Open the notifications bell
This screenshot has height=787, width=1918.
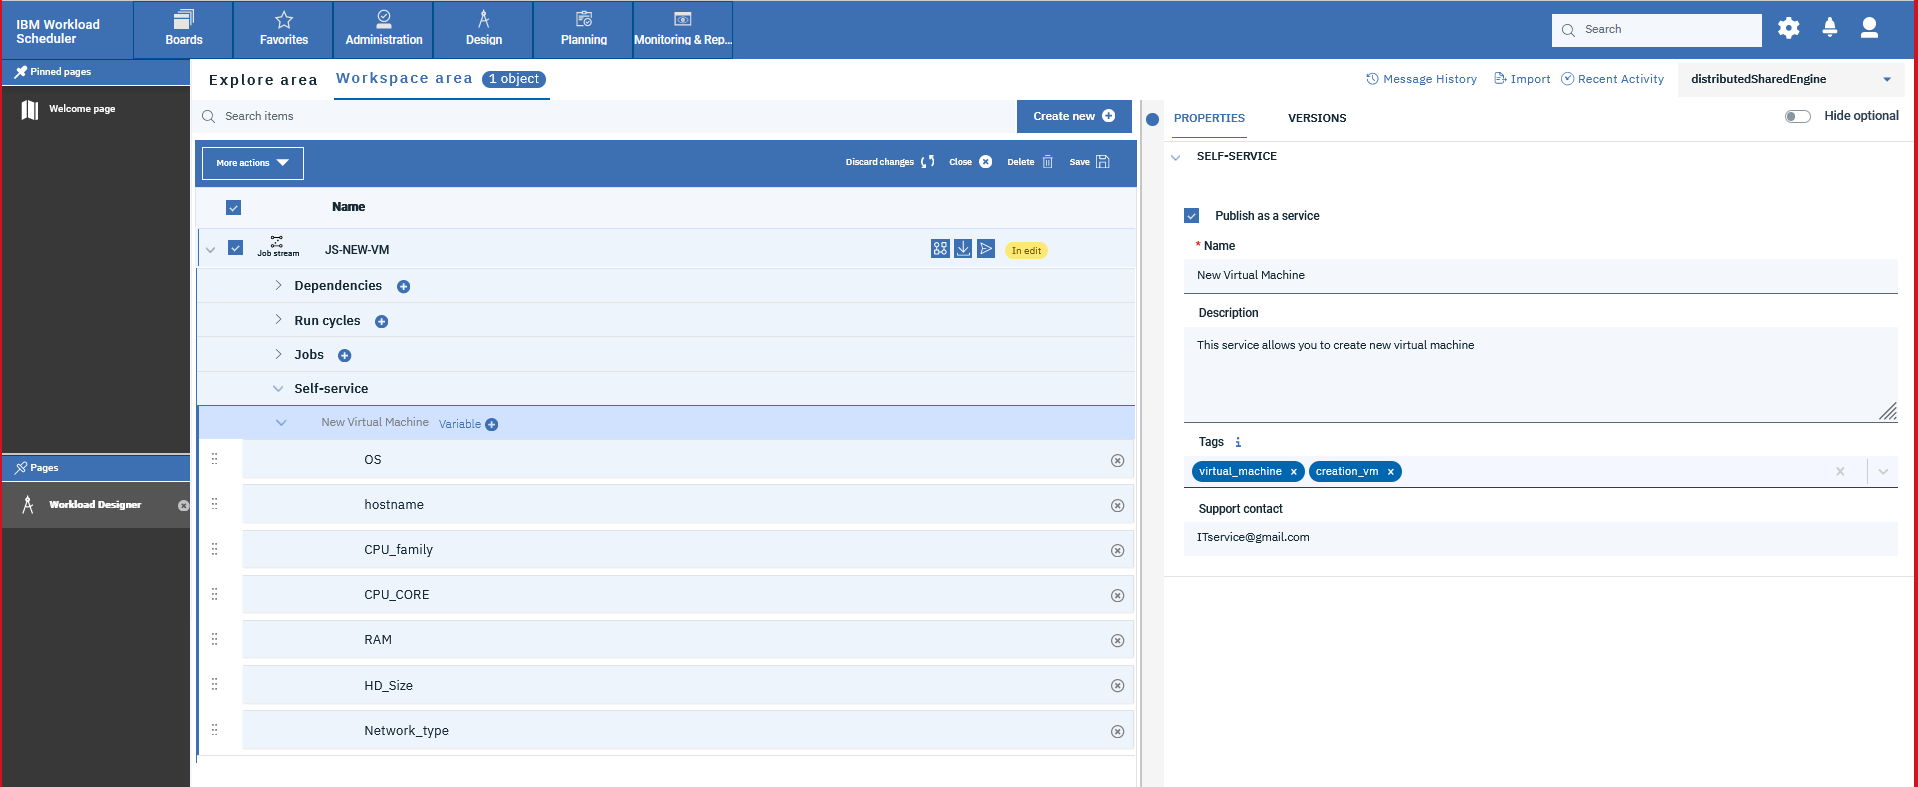click(1829, 29)
